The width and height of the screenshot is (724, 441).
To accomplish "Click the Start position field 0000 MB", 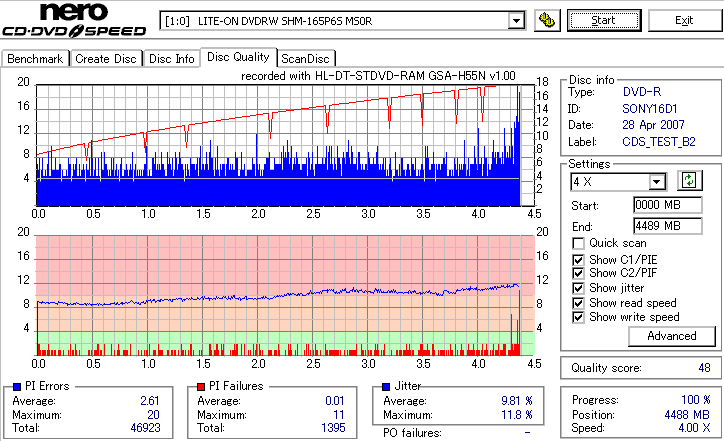I will [x=668, y=205].
